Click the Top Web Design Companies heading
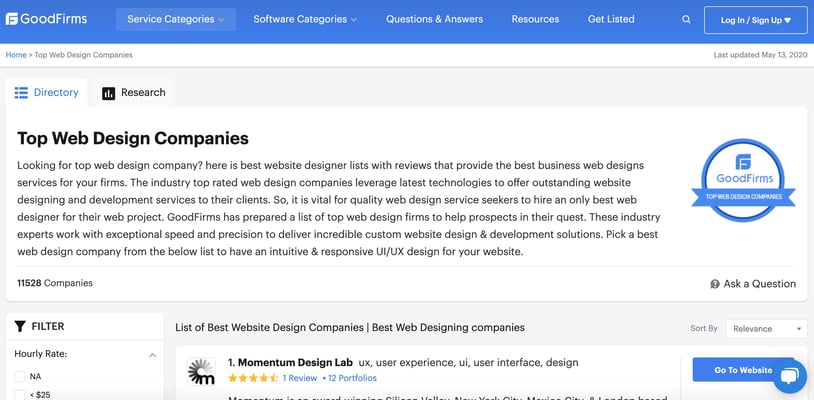Viewport: 814px width, 400px height. [x=133, y=138]
